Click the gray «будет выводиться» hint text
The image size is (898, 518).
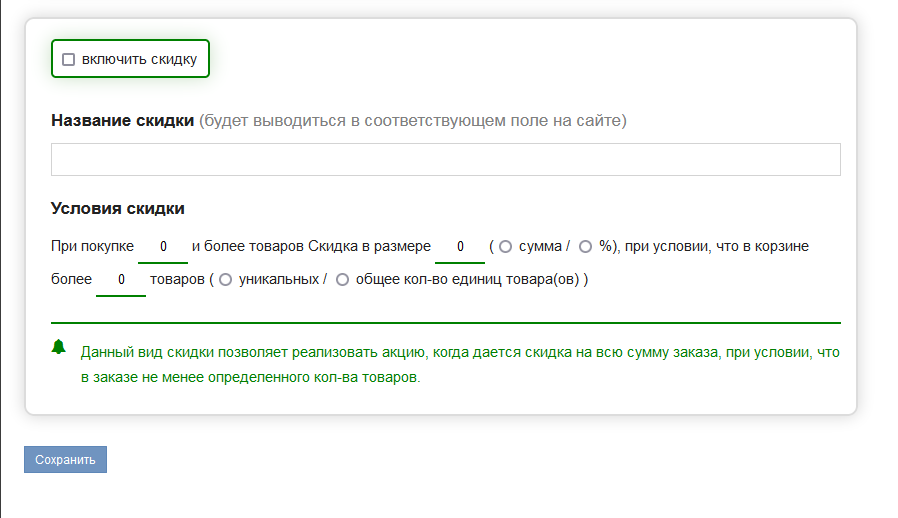coord(413,121)
